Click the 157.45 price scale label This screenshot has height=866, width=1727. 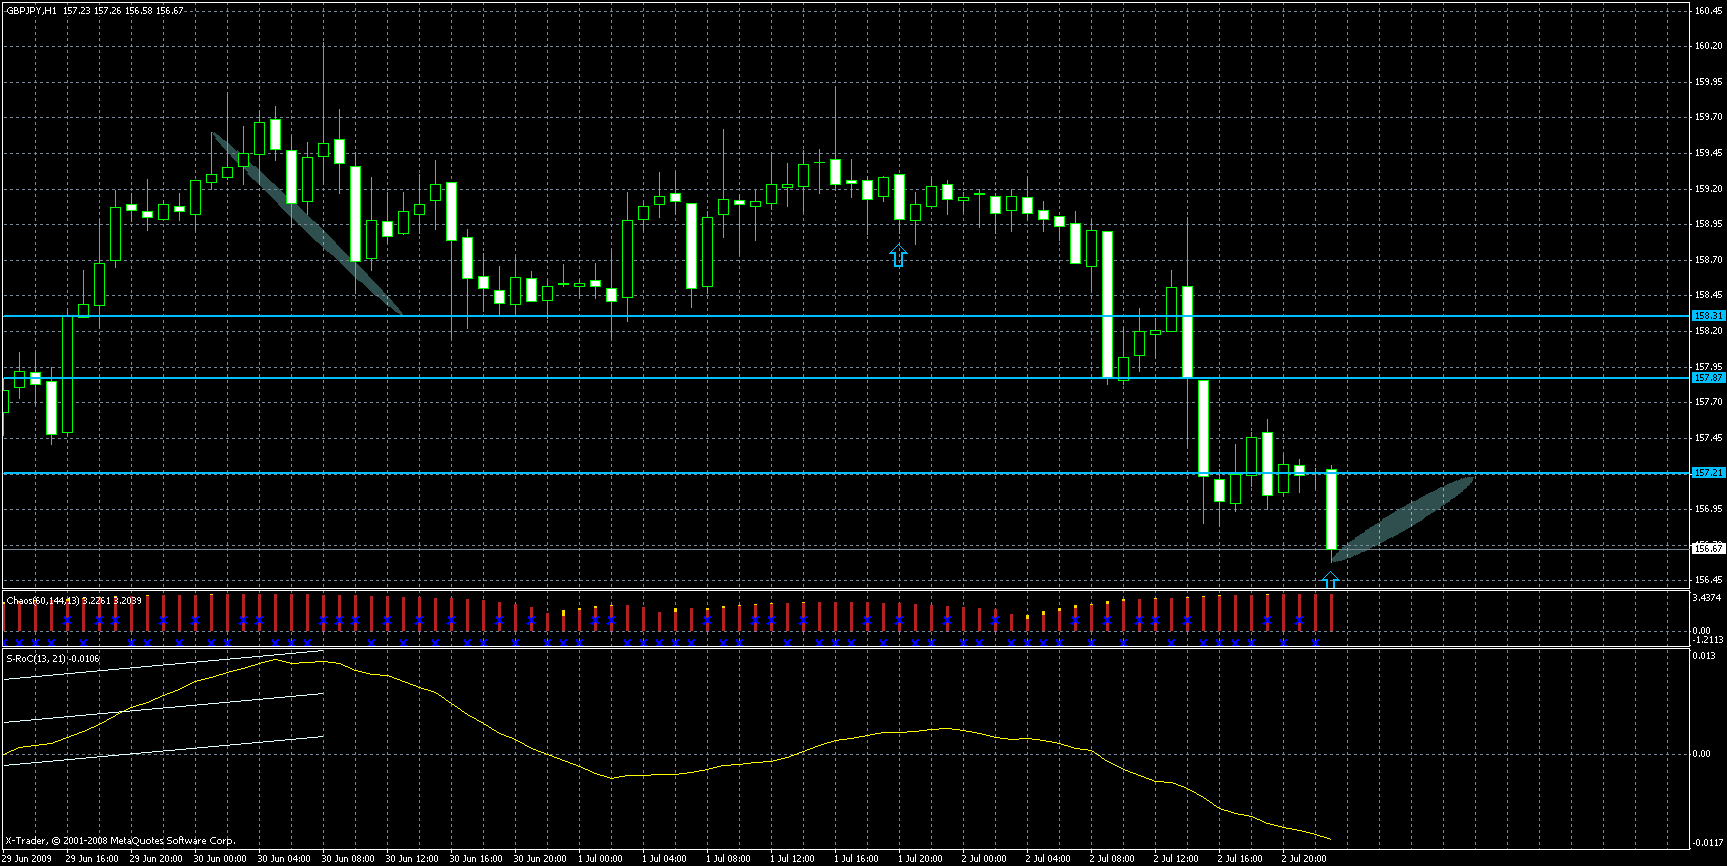click(1708, 438)
